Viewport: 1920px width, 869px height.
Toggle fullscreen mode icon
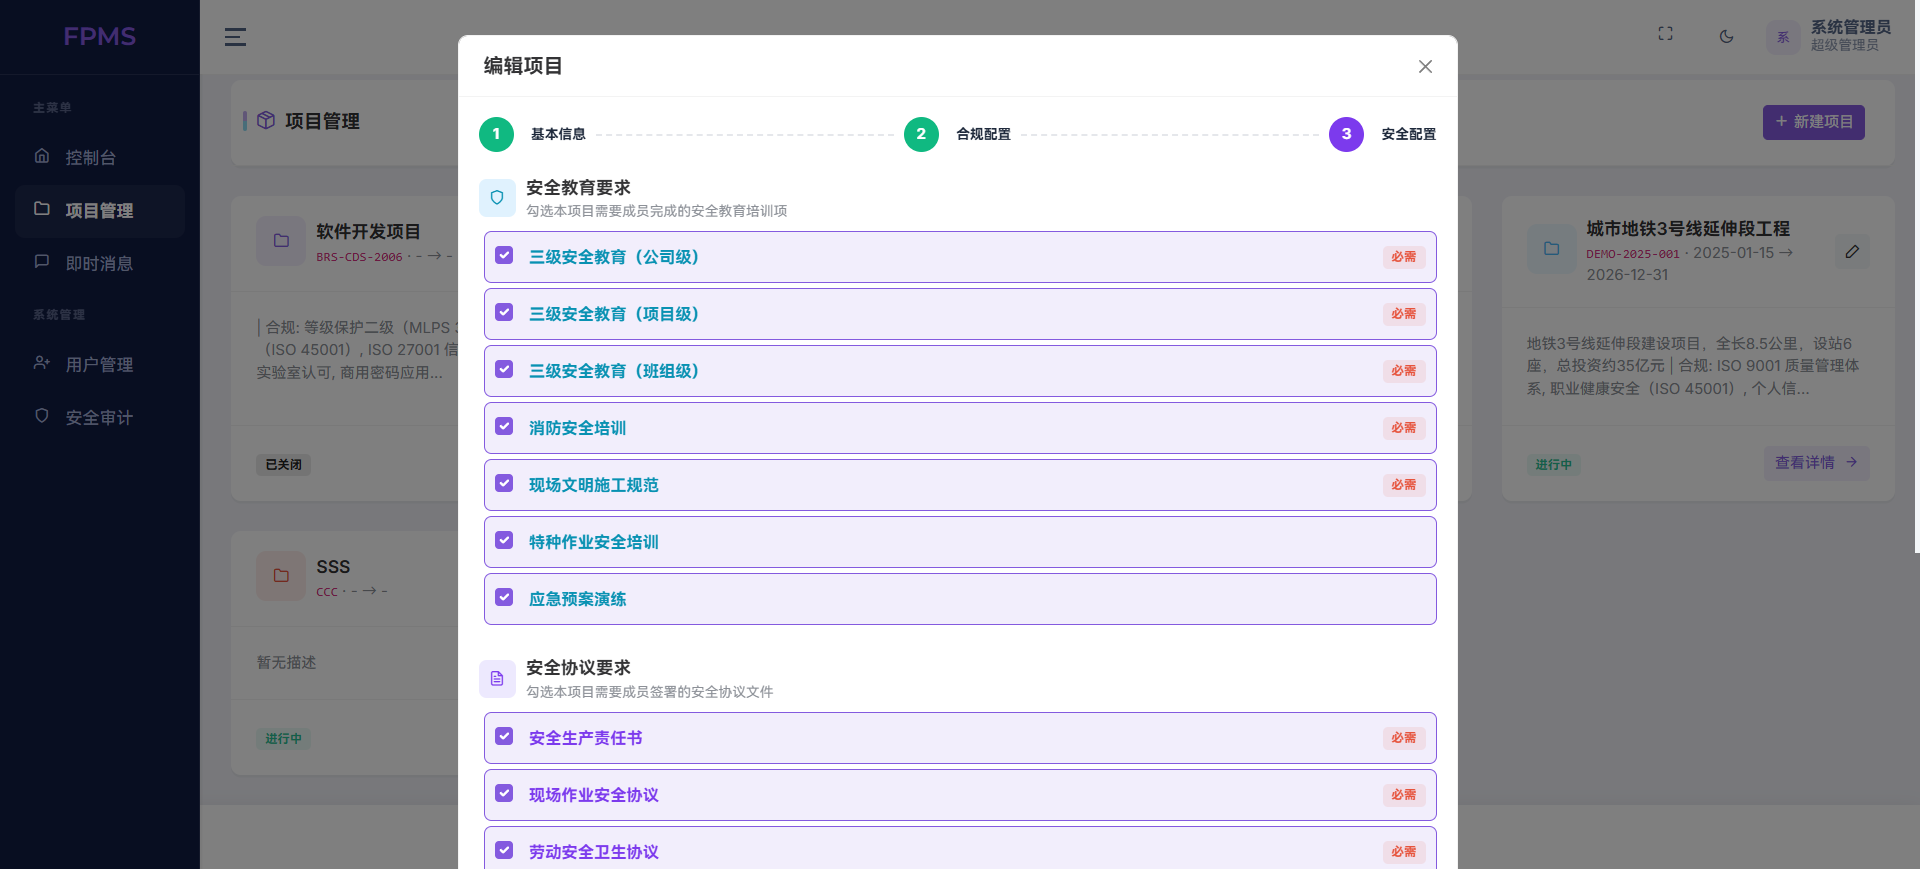pos(1665,34)
